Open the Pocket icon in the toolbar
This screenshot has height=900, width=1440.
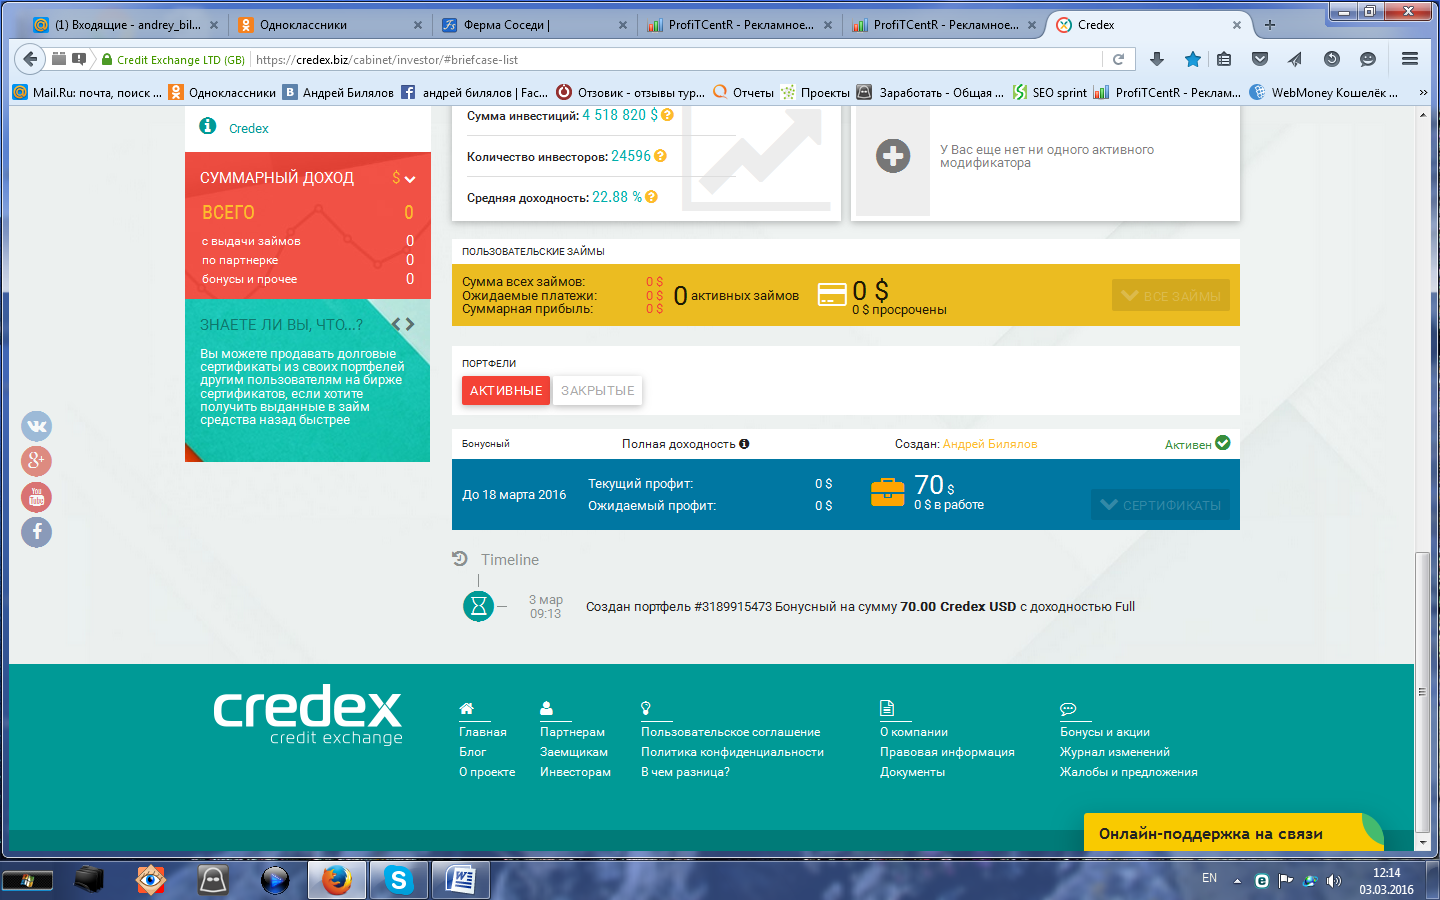(x=1260, y=59)
